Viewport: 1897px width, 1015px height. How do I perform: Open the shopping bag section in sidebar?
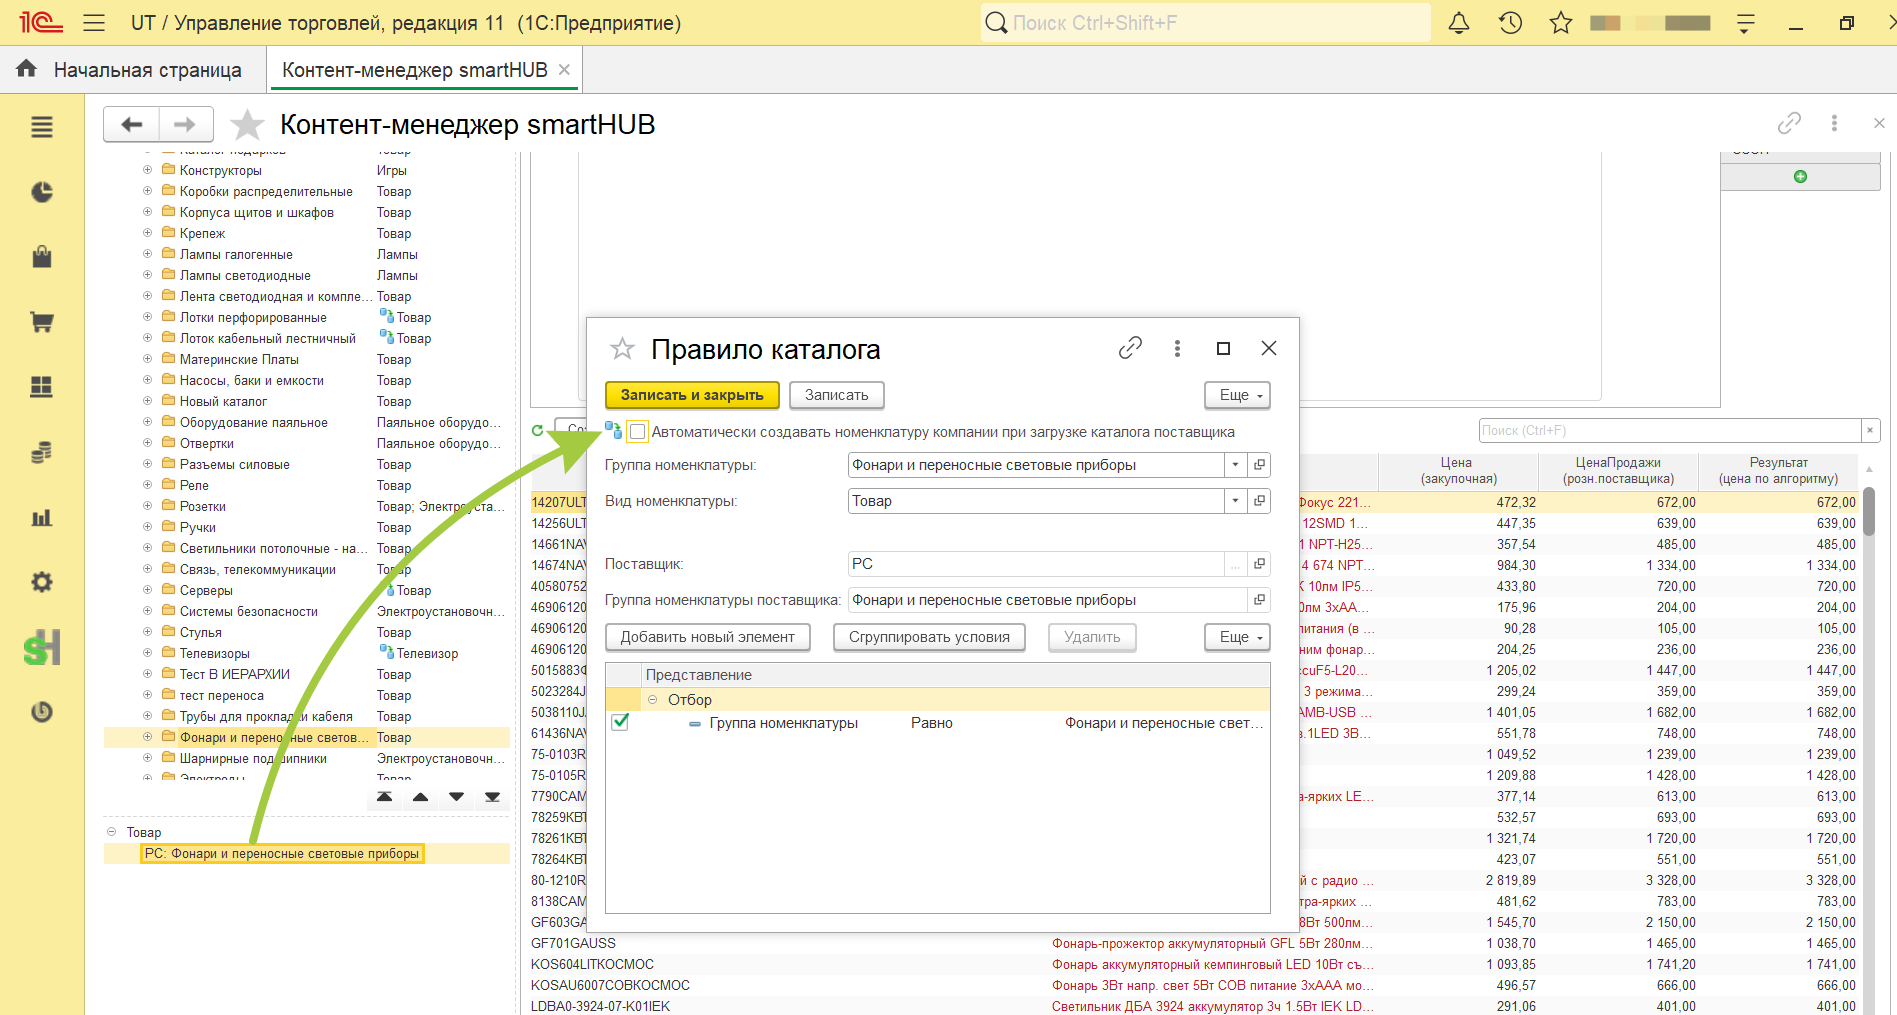(42, 257)
